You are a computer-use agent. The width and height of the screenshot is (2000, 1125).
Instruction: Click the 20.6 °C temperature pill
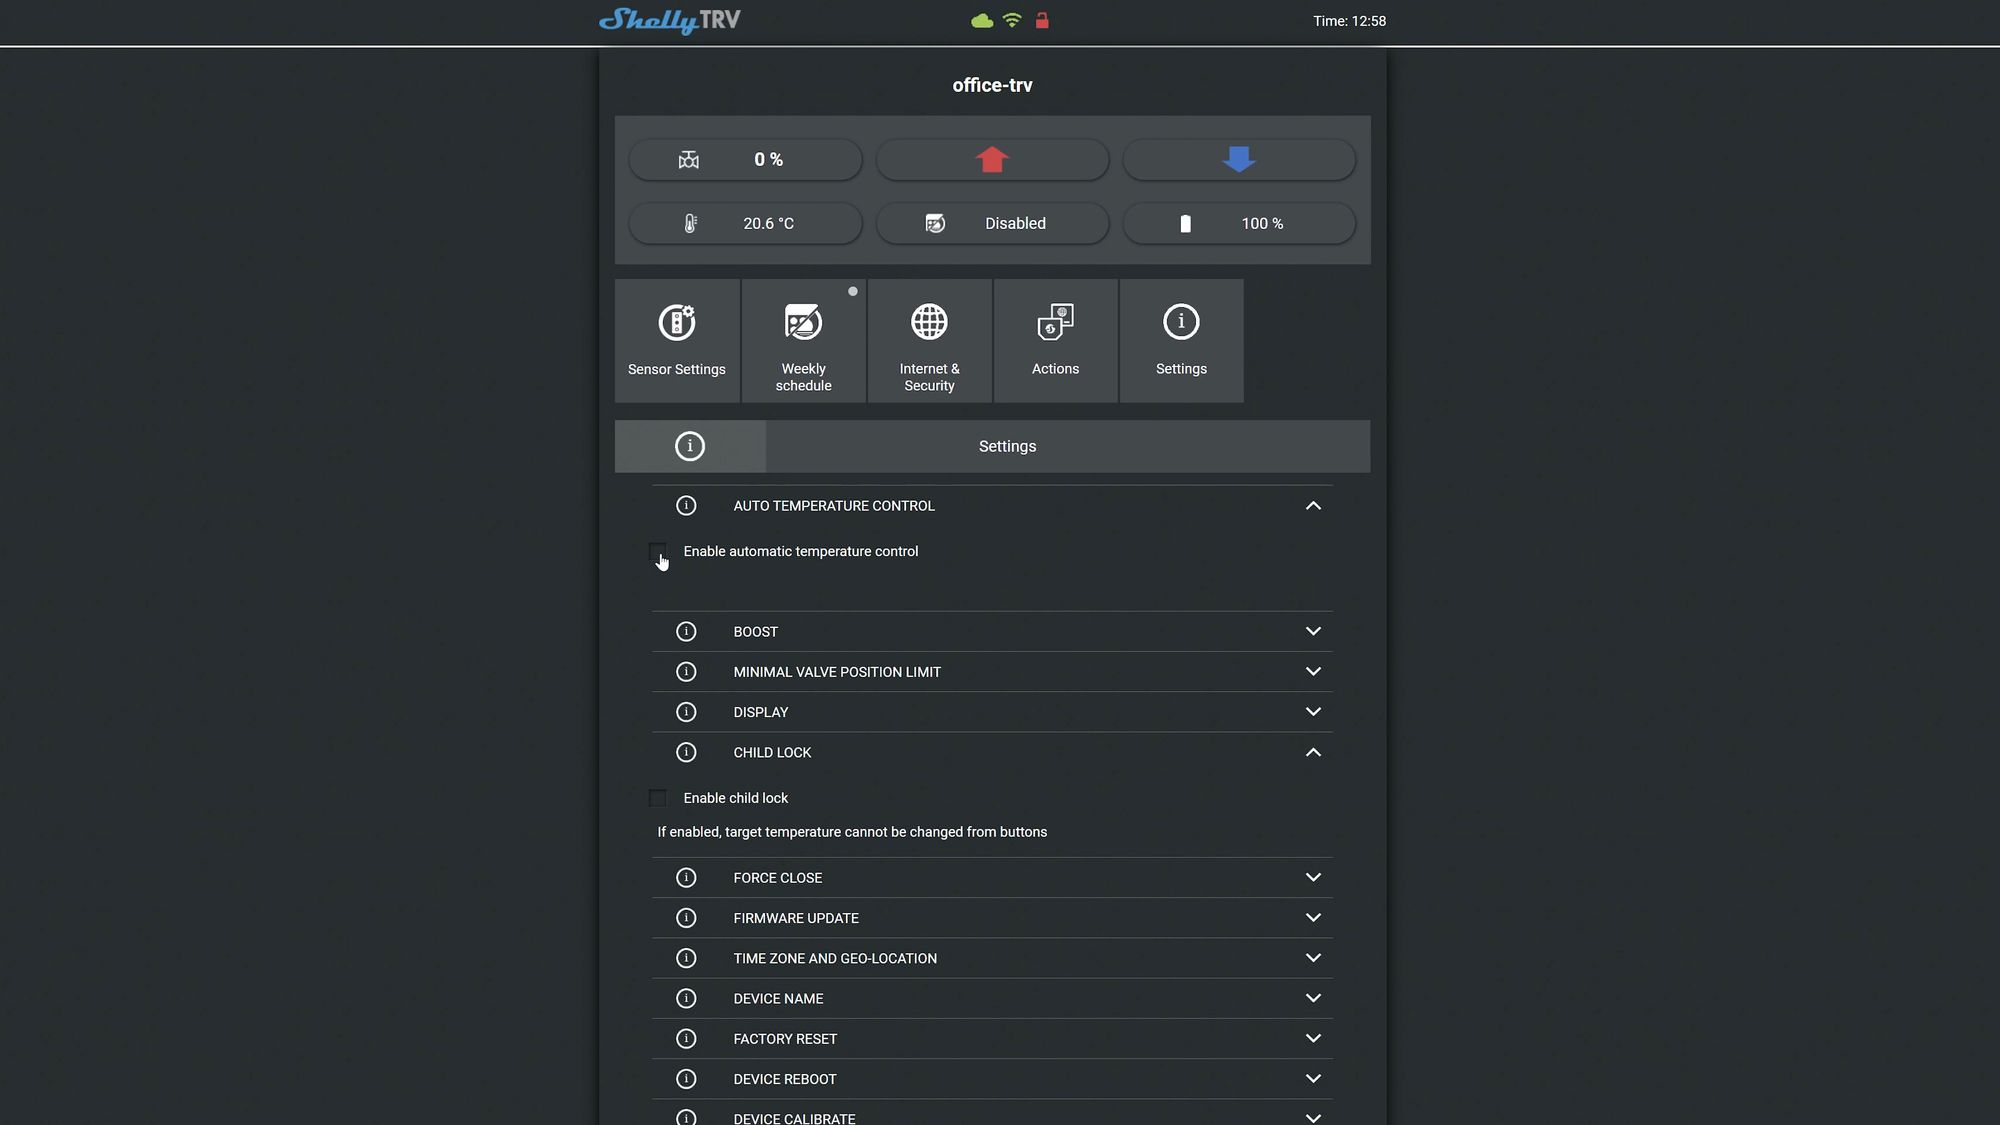(745, 224)
